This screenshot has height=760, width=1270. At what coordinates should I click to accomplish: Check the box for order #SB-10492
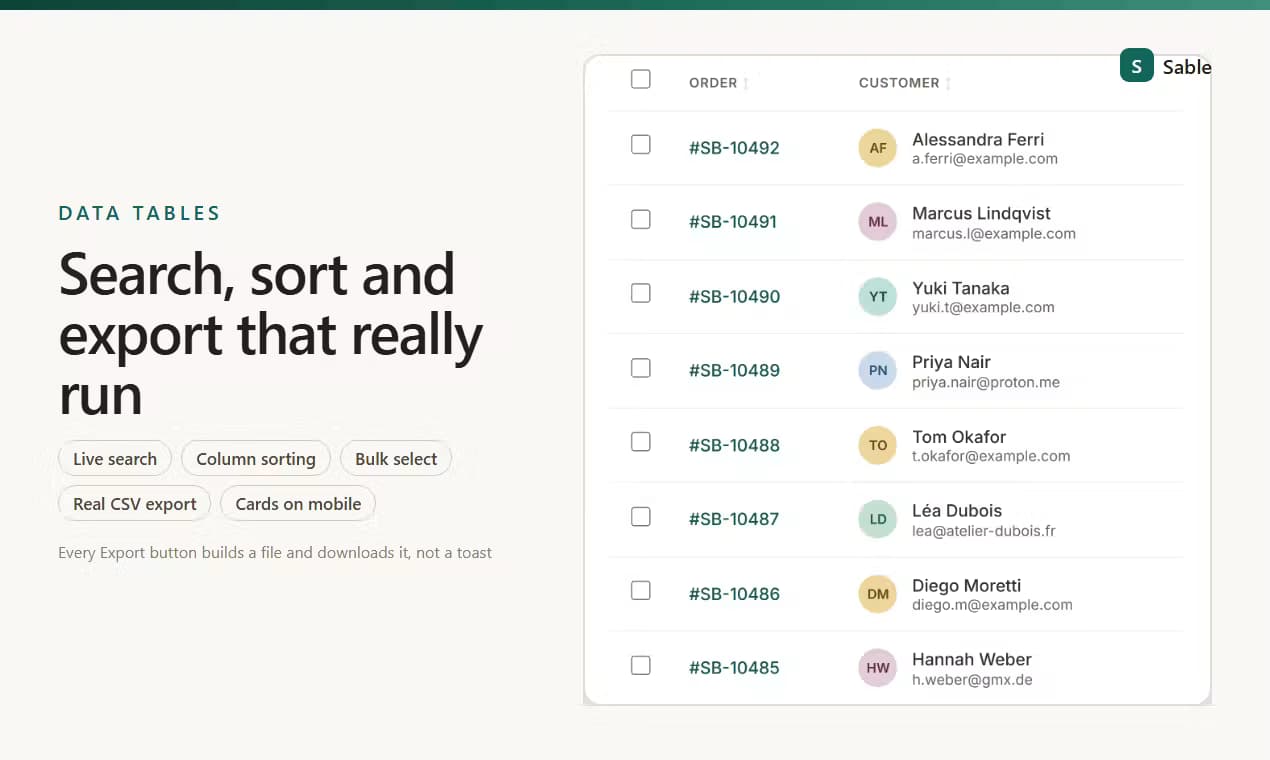click(x=641, y=144)
